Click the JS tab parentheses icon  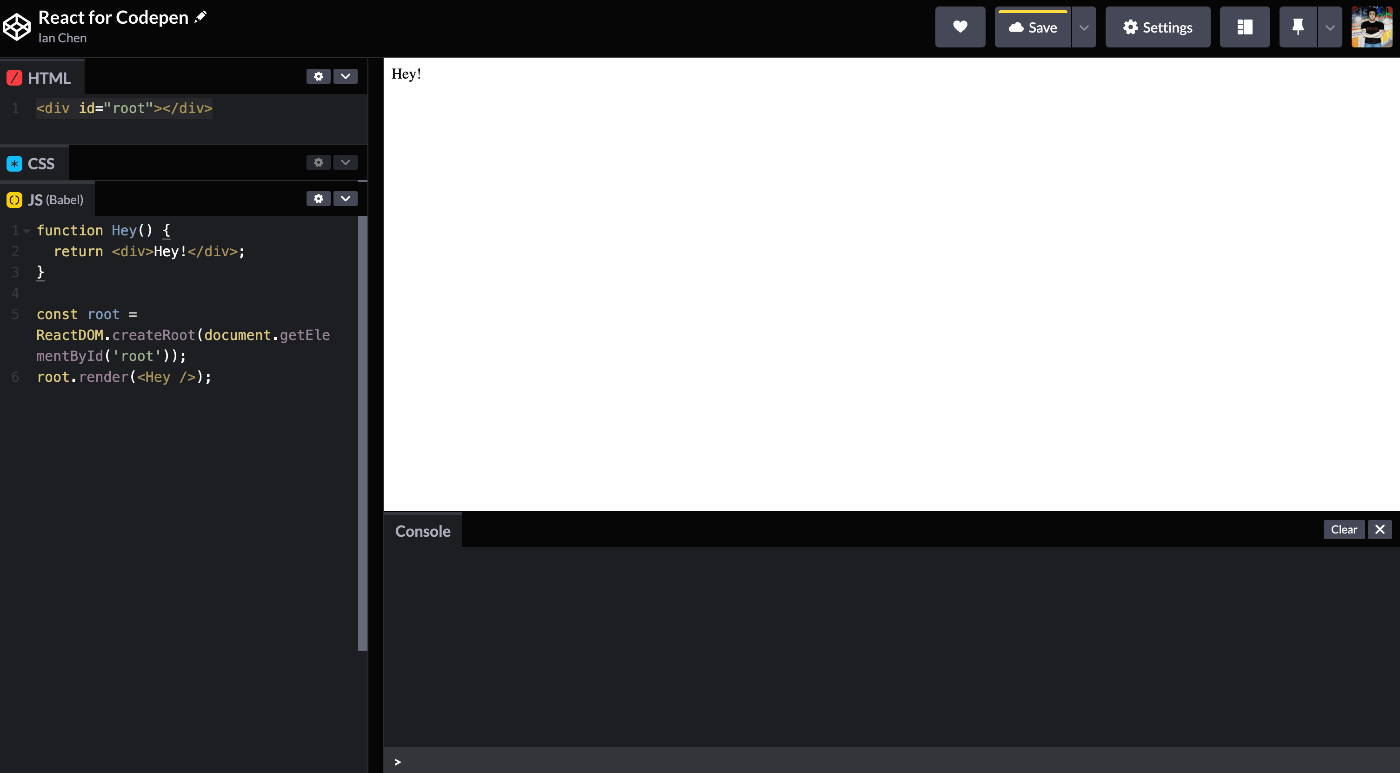coord(14,200)
